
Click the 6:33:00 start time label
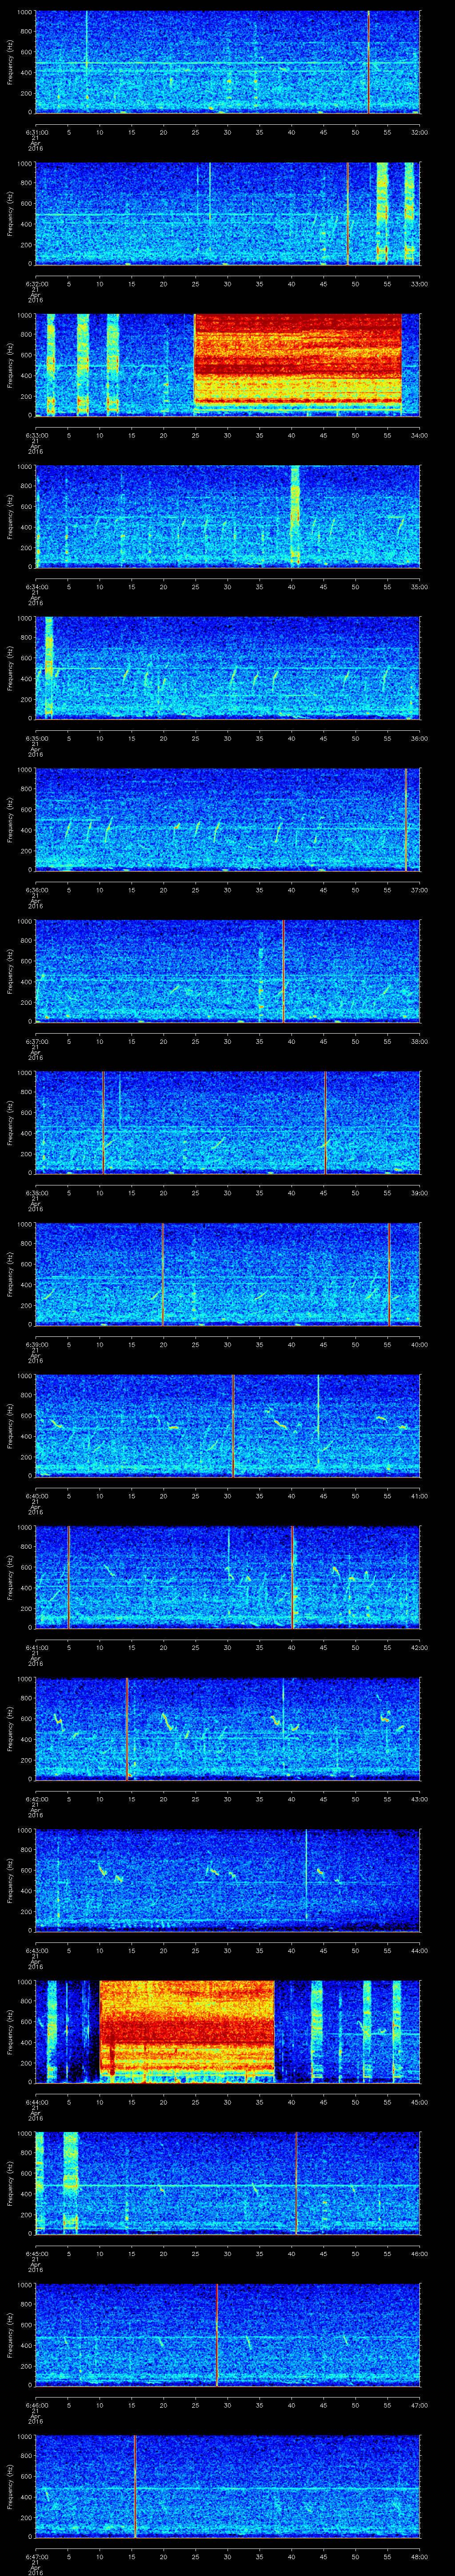click(x=36, y=436)
